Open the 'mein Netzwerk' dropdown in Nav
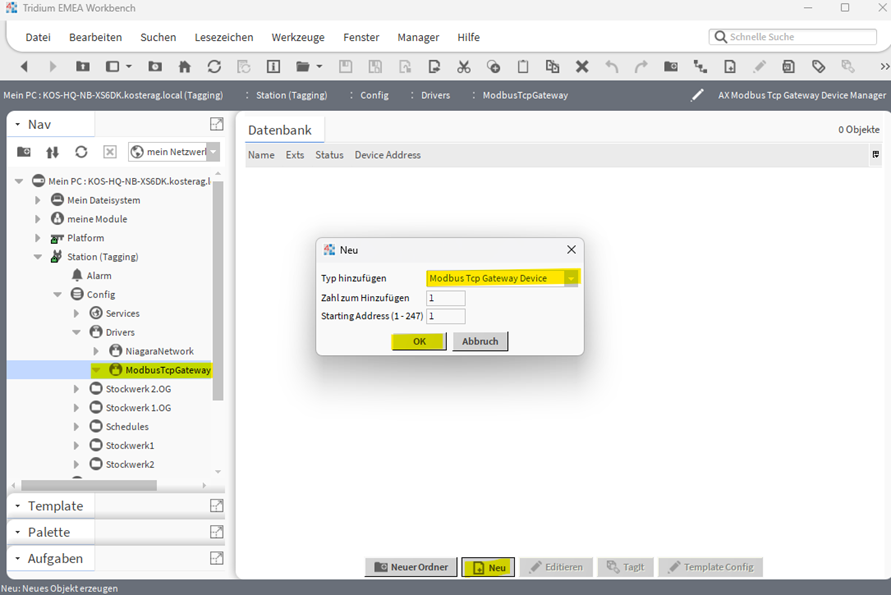The width and height of the screenshot is (891, 595). 213,152
